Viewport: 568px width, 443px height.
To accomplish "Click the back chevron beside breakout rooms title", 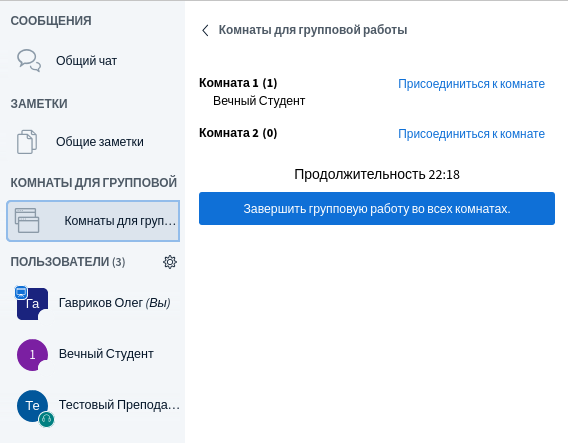I will (205, 30).
